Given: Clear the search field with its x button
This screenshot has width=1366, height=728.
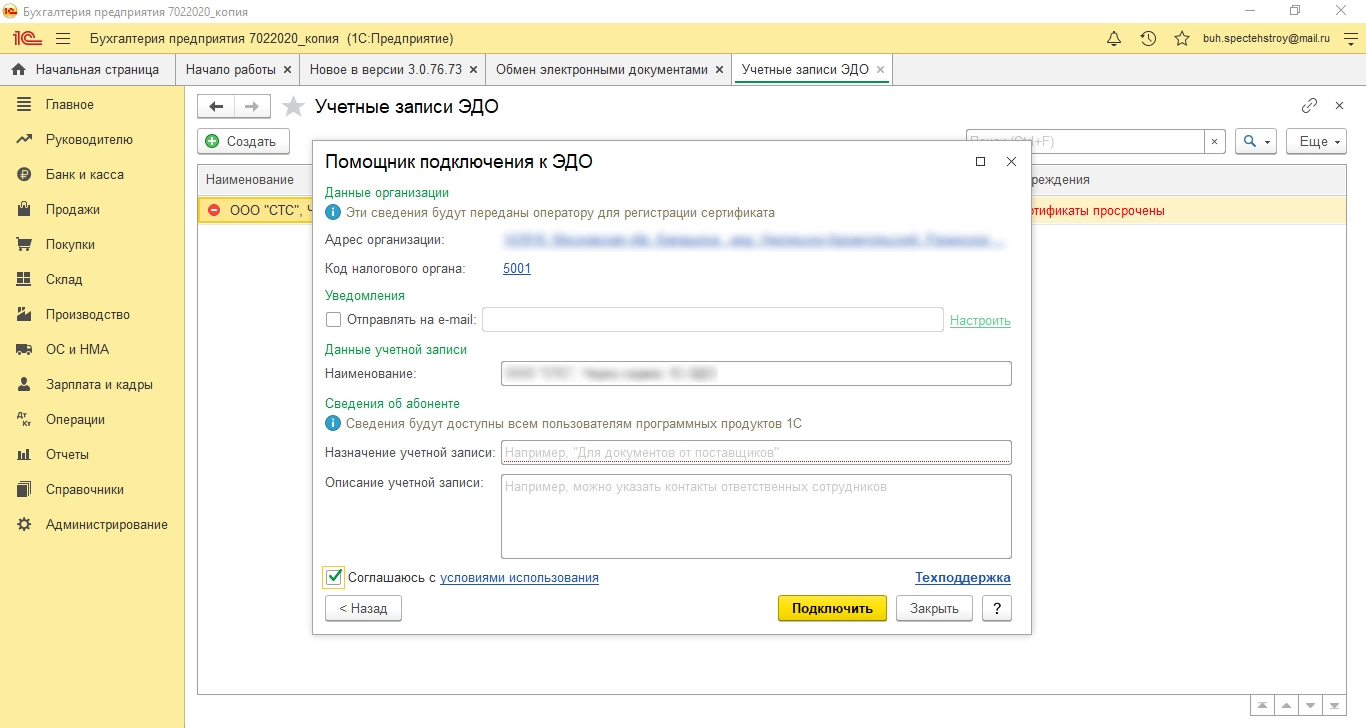Looking at the screenshot, I should tap(1215, 142).
